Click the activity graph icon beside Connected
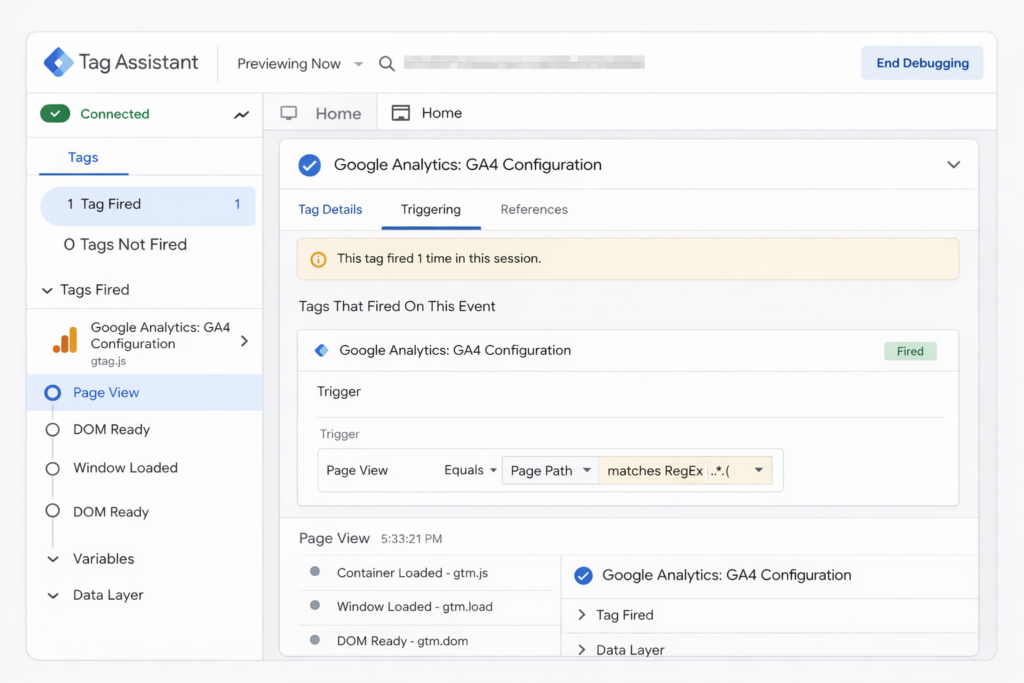1024x683 pixels. (242, 115)
